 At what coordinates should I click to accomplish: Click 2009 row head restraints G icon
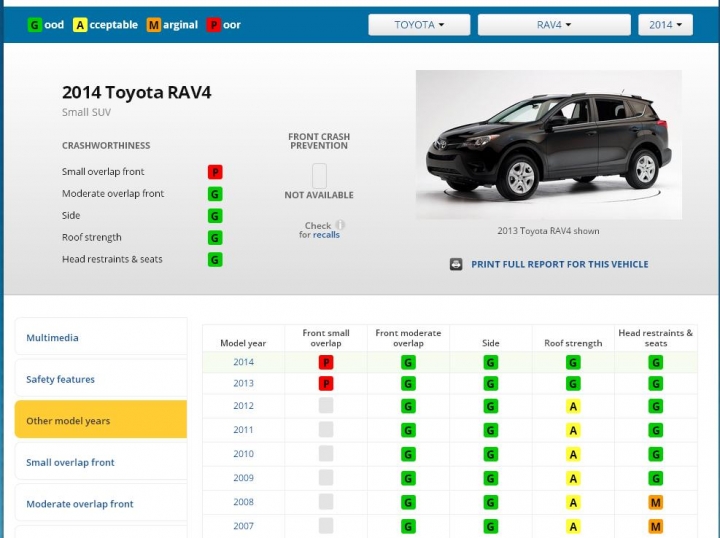tap(656, 478)
